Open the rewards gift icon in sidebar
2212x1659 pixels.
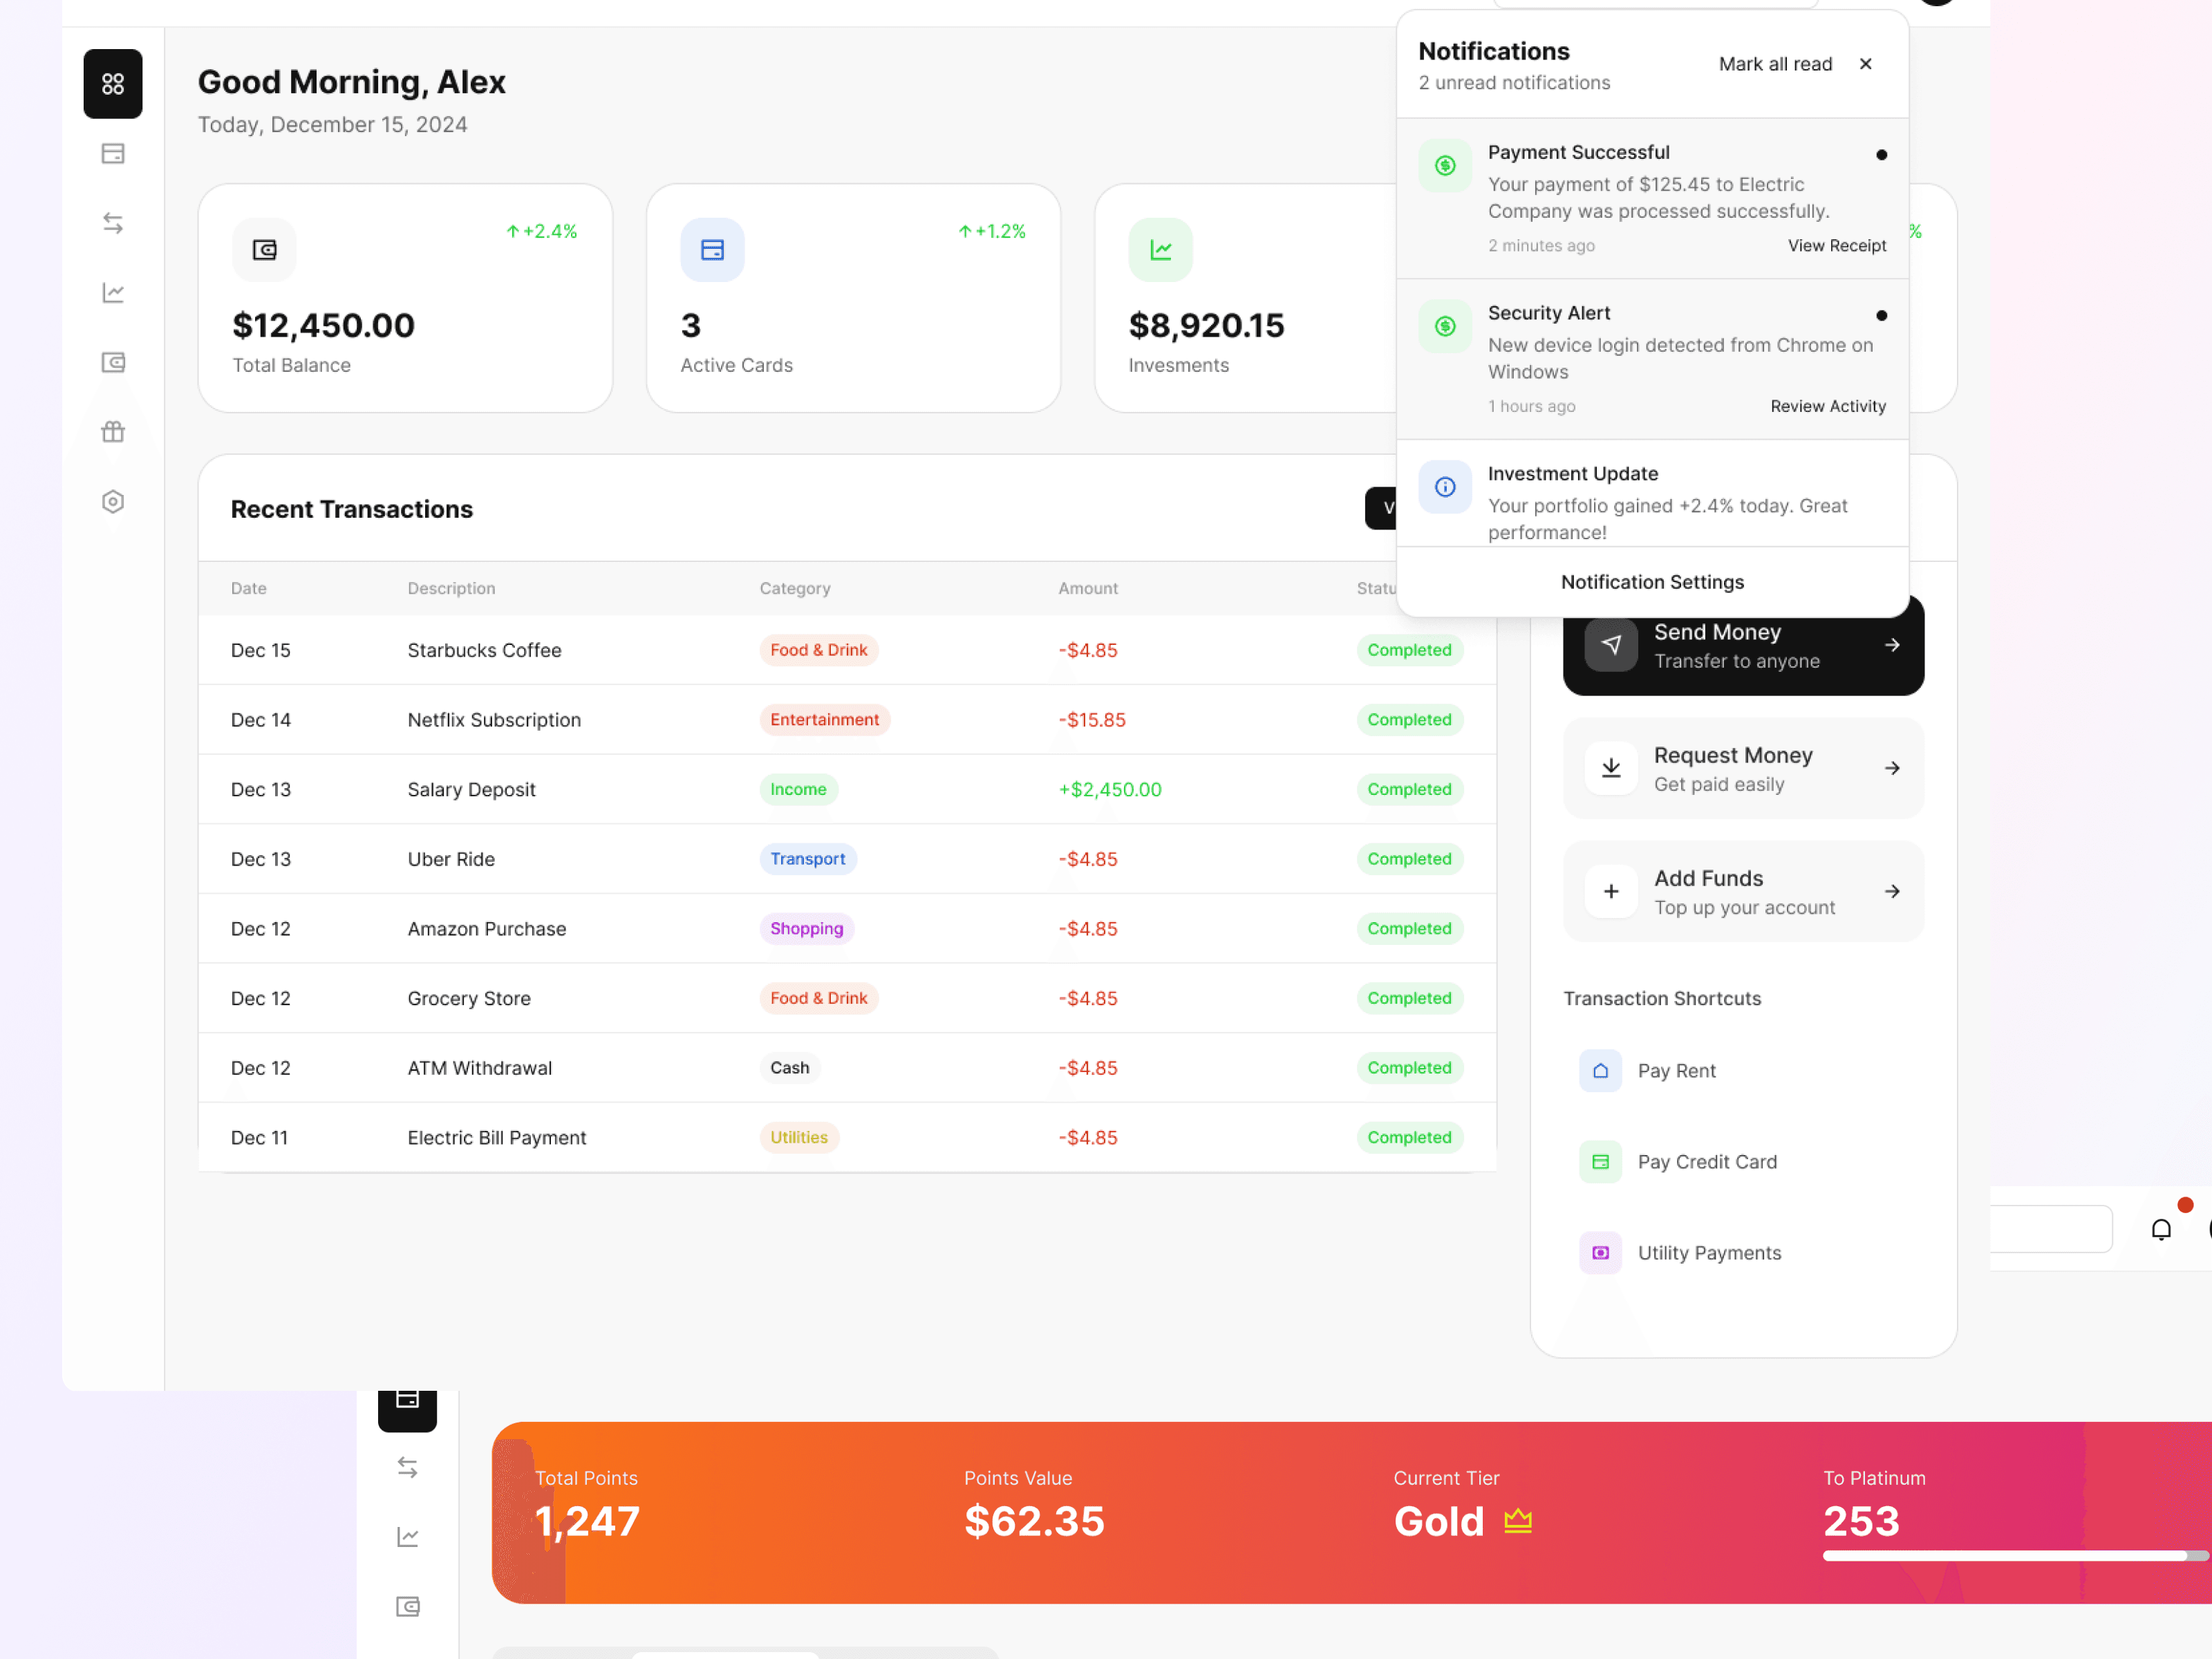[113, 431]
